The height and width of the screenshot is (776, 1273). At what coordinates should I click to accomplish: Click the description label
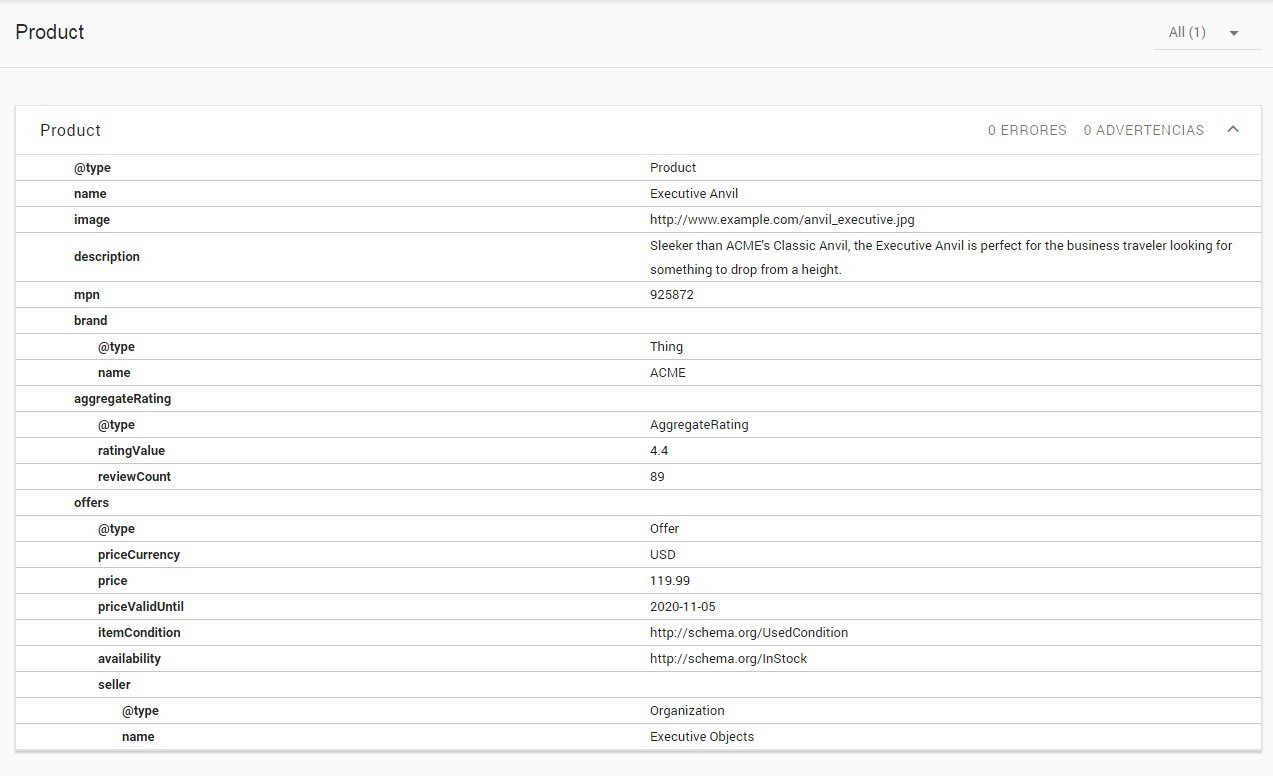107,257
